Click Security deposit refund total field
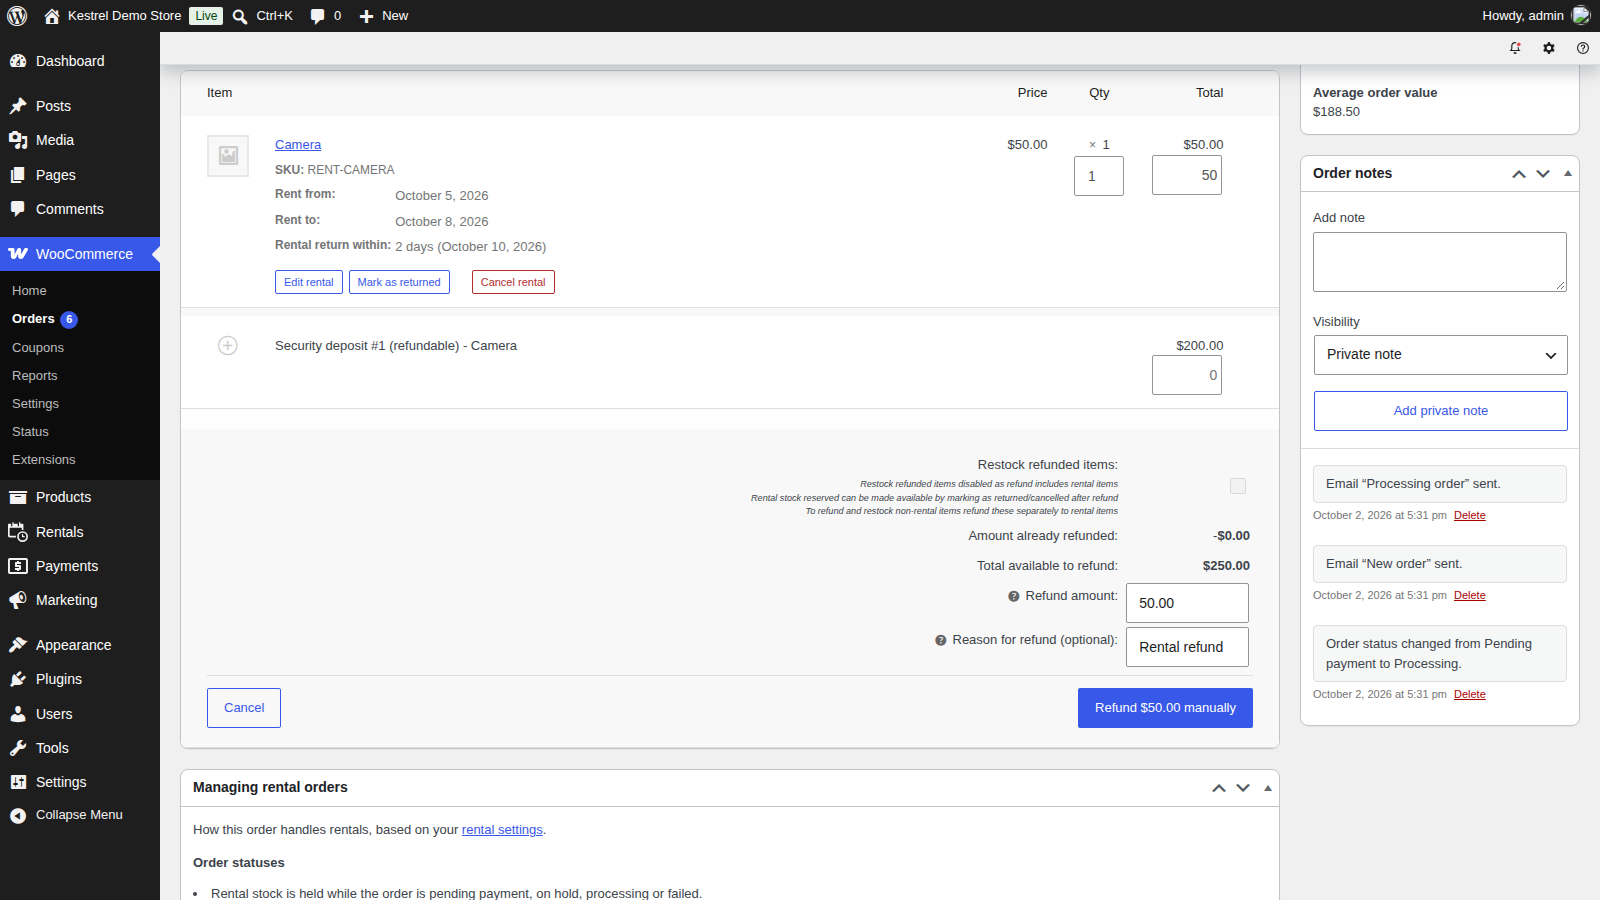The width and height of the screenshot is (1600, 900). pos(1187,375)
